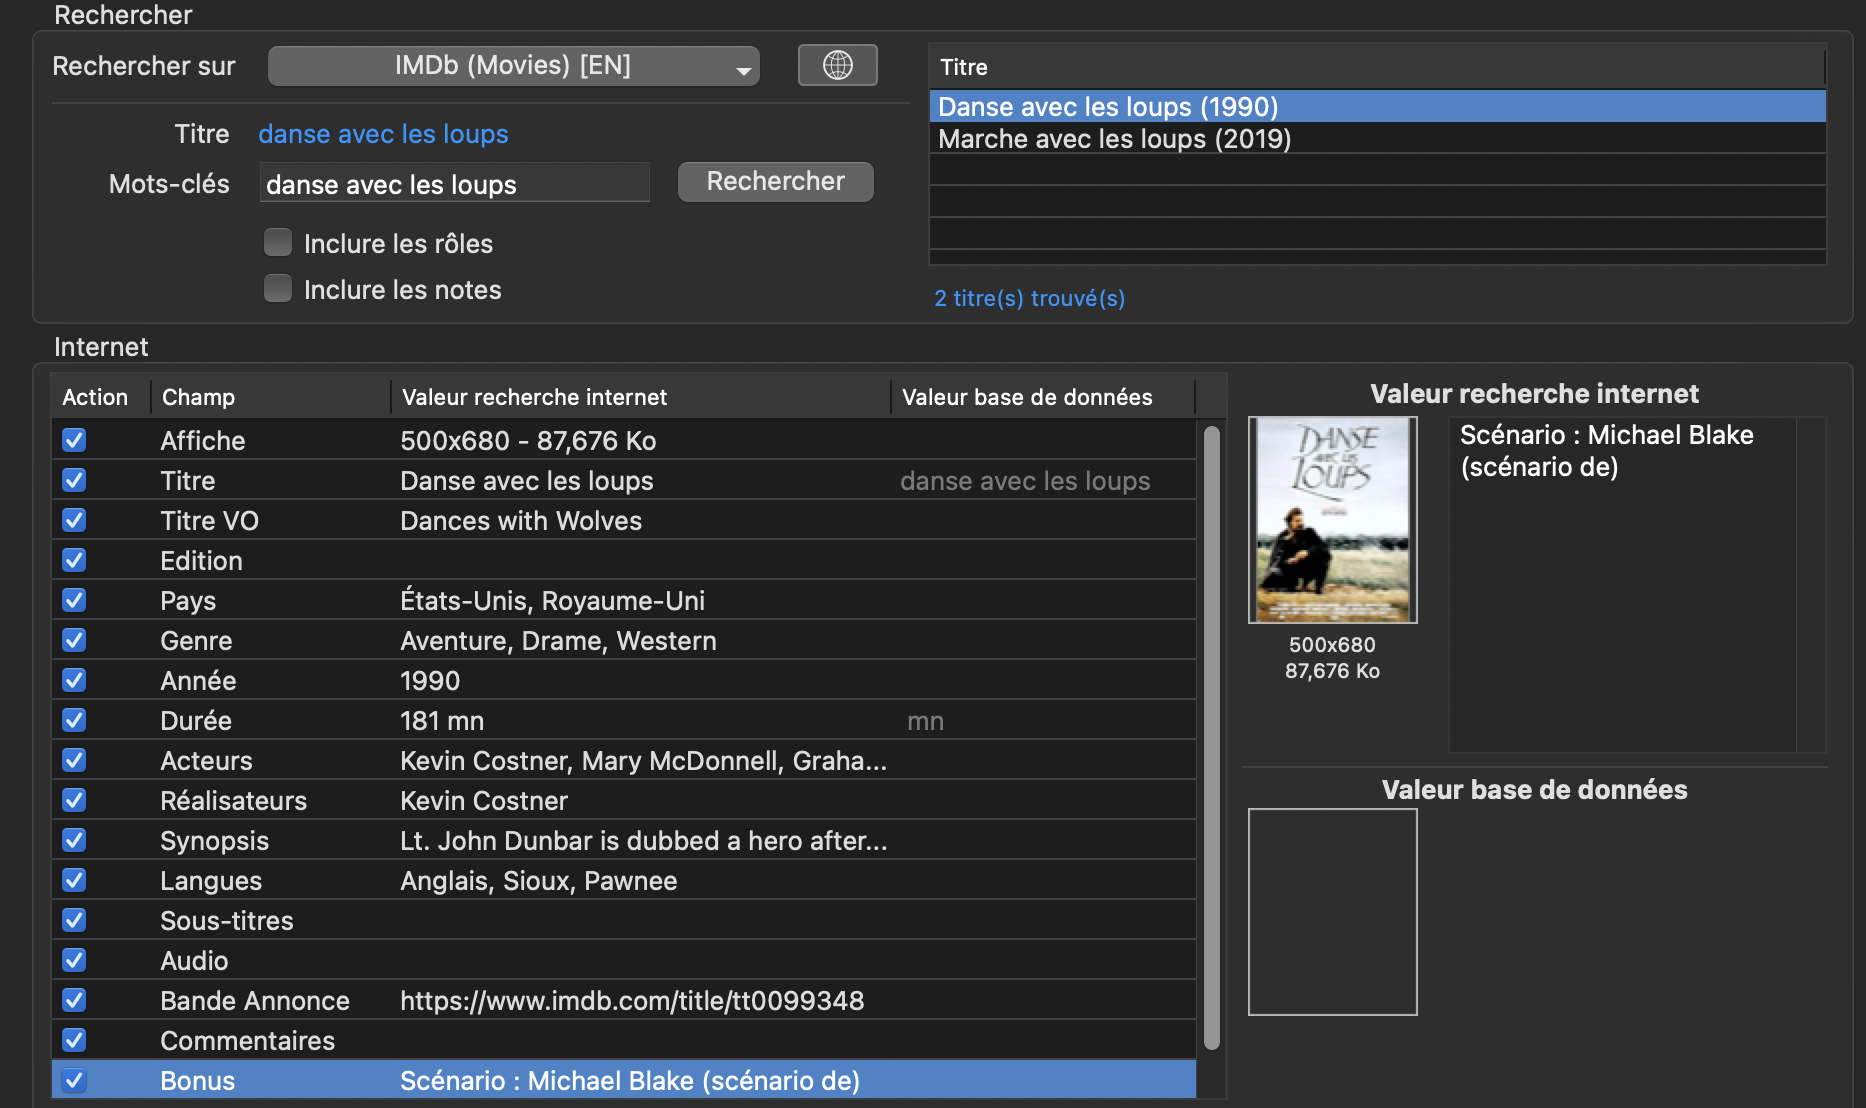Click the Rechercher search button
The height and width of the screenshot is (1108, 1866).
coord(775,182)
